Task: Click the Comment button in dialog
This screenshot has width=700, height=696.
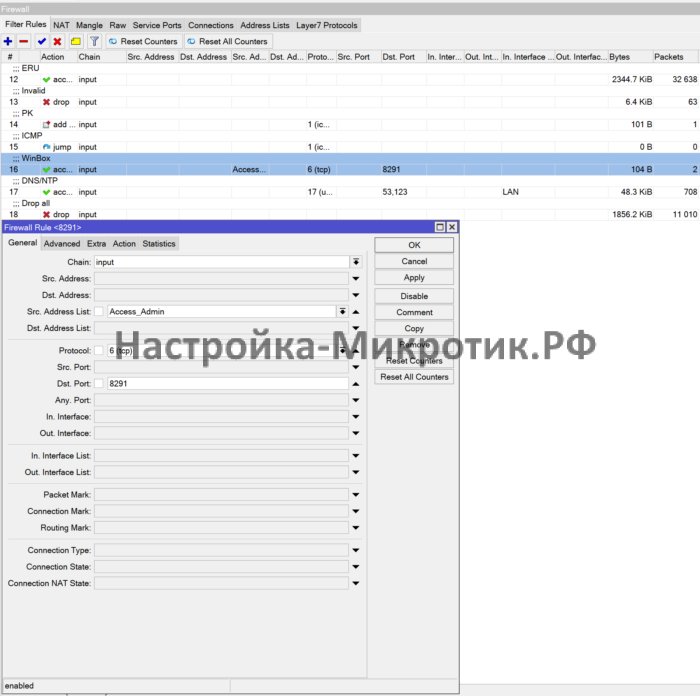Action: [x=414, y=313]
